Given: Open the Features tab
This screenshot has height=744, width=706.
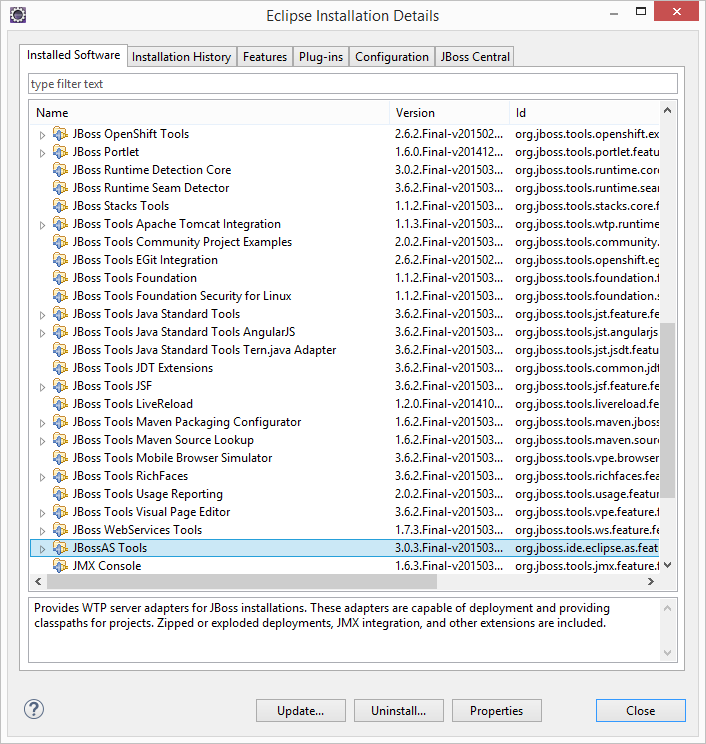Looking at the screenshot, I should point(265,57).
